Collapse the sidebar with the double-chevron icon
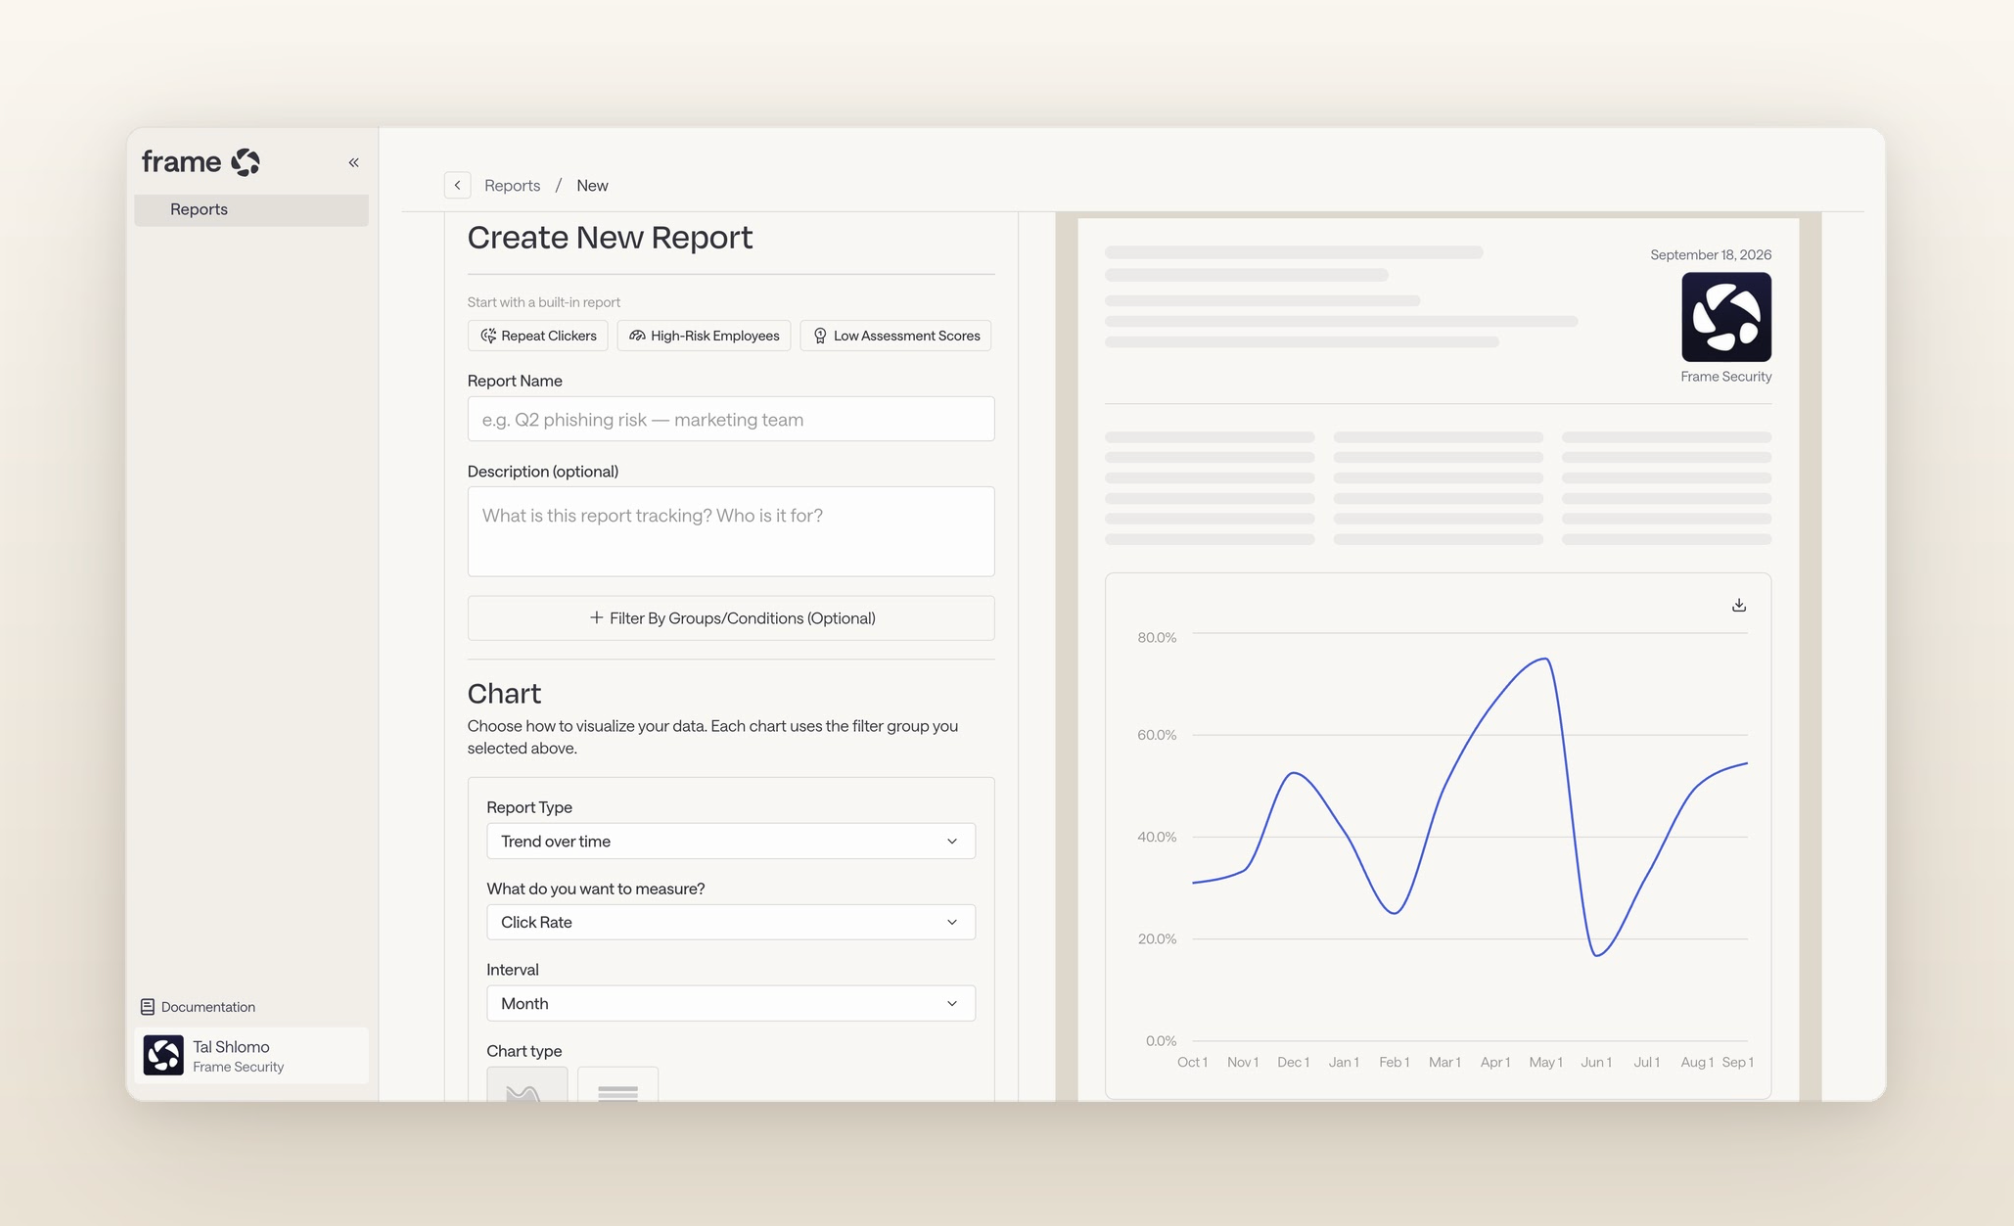2014x1226 pixels. (353, 162)
